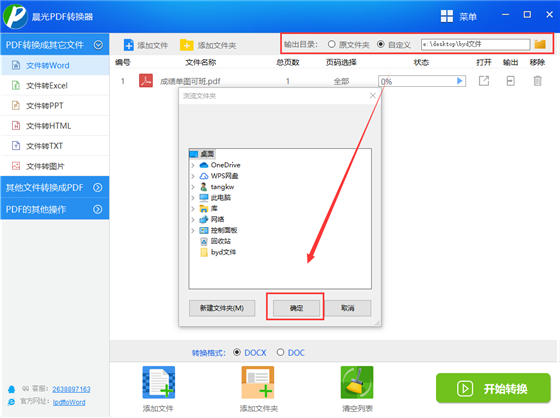560x418 pixels.
Task: Click 全部 page selection cell
Action: point(341,81)
